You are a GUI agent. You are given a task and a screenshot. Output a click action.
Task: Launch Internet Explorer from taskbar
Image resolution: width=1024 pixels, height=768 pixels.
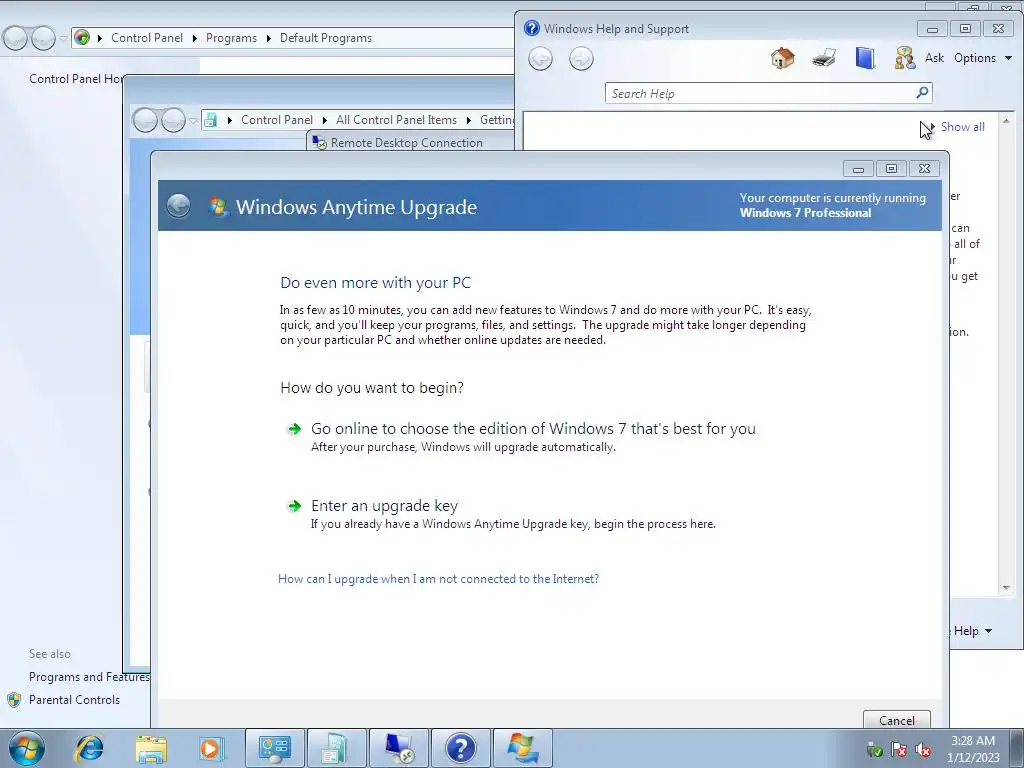[x=89, y=748]
